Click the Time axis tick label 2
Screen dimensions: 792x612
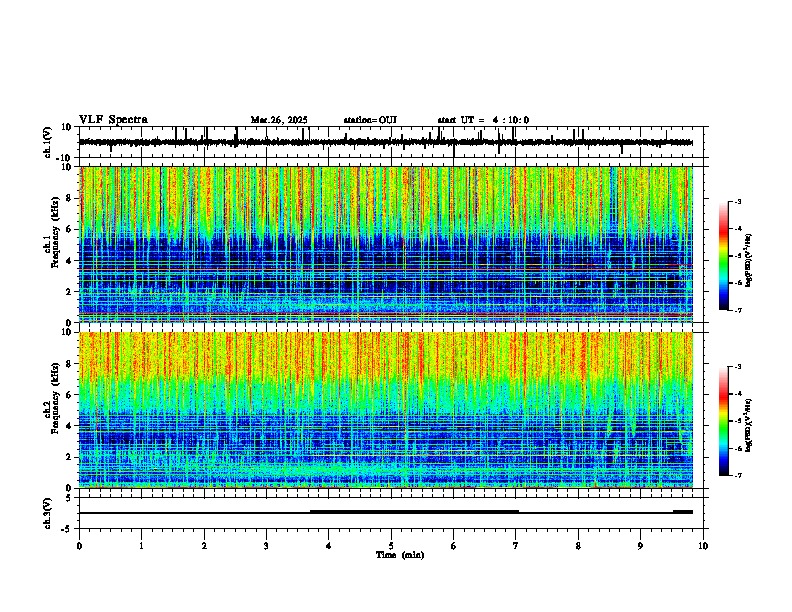(x=204, y=546)
